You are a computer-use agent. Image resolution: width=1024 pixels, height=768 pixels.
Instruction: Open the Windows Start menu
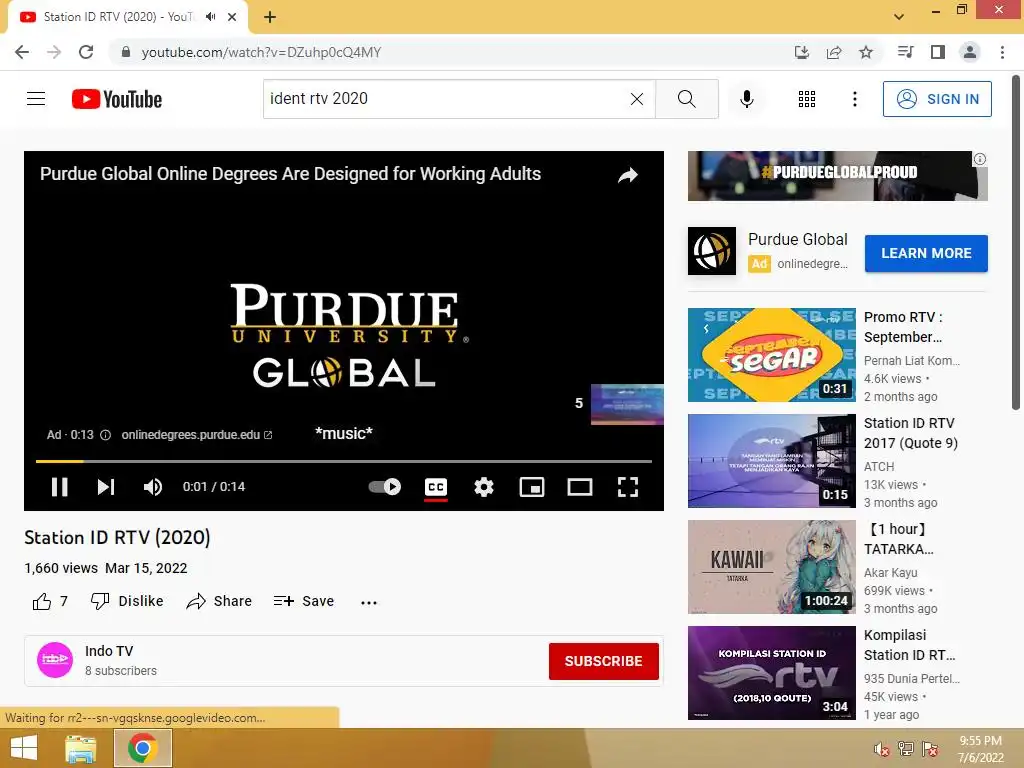pos(24,748)
